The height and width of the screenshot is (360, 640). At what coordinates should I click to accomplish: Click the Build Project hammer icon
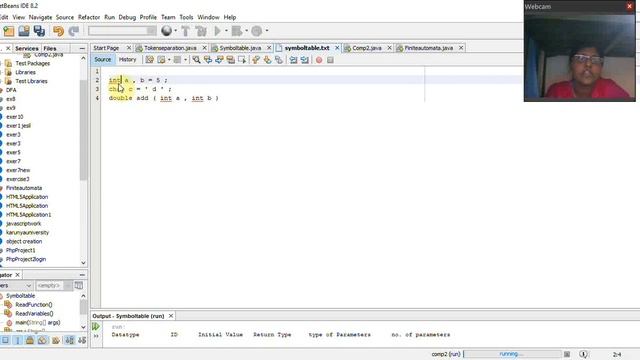[185, 31]
